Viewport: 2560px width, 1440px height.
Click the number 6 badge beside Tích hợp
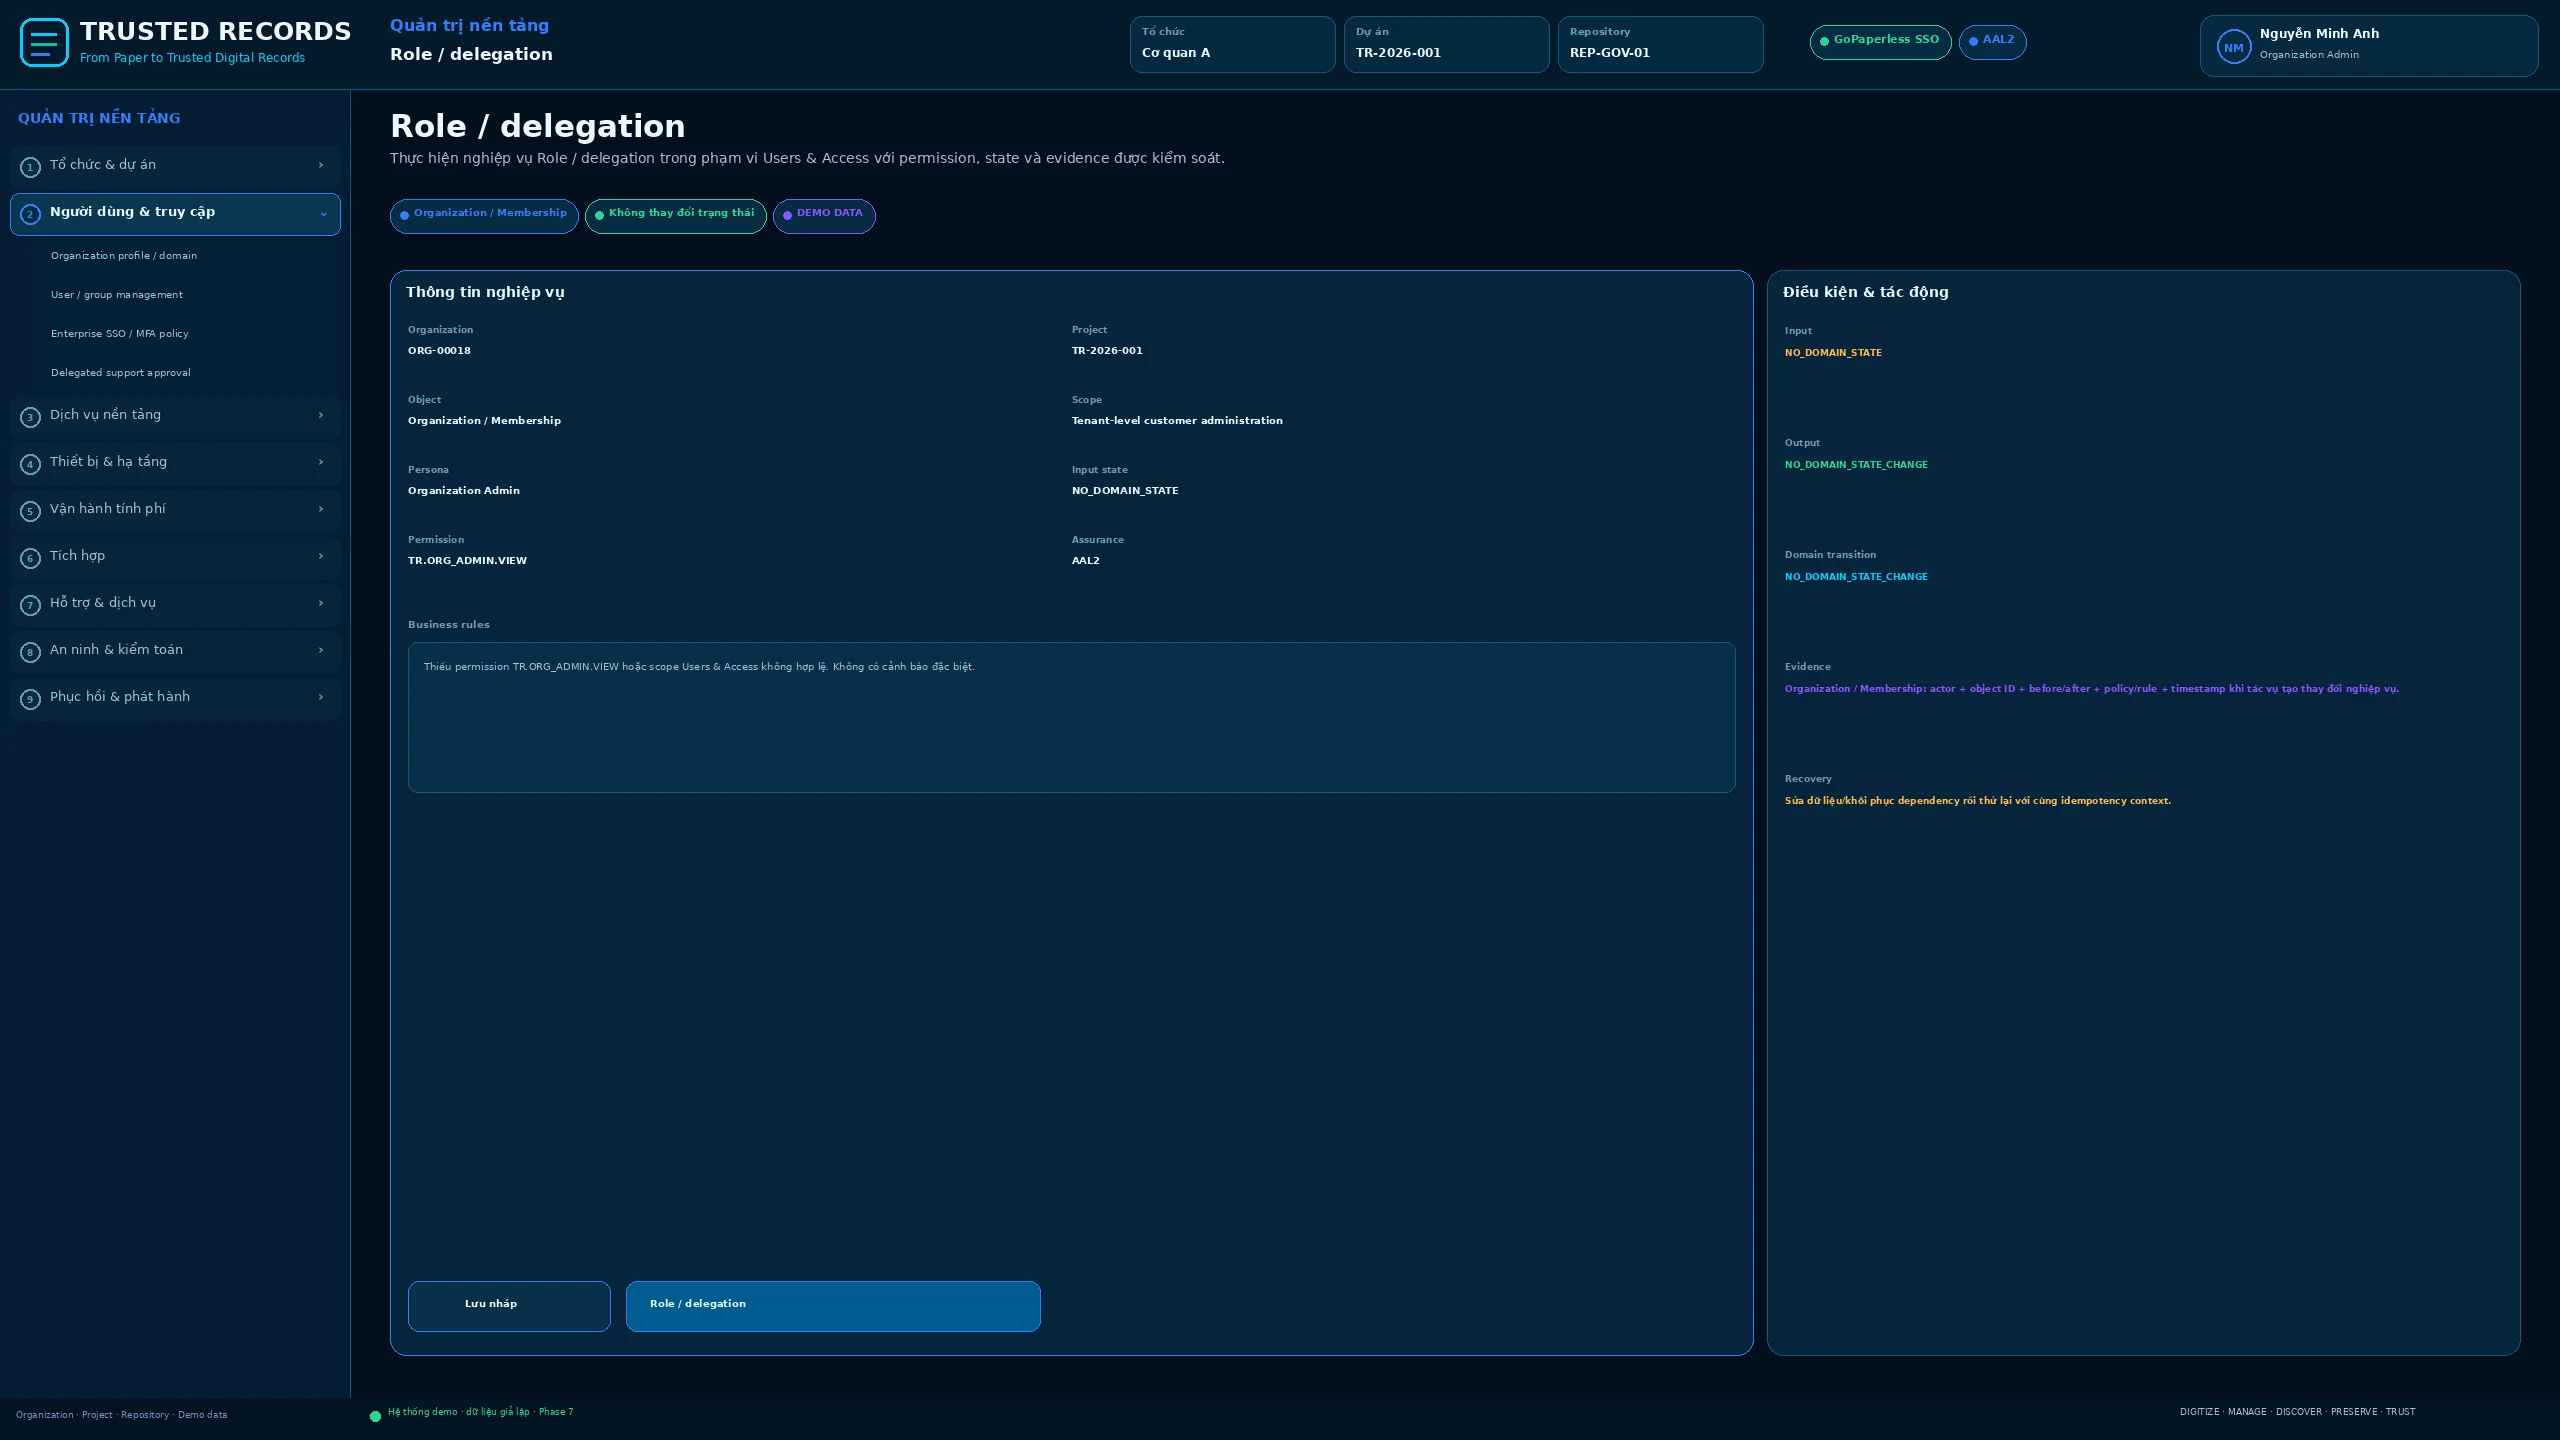point(30,558)
